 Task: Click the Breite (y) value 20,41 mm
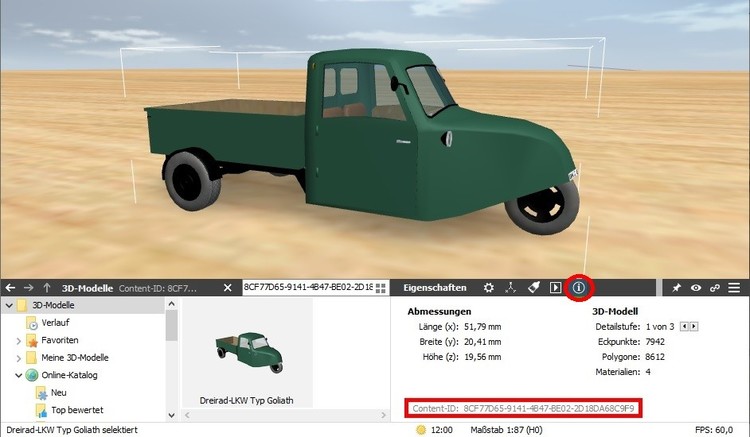tap(483, 342)
